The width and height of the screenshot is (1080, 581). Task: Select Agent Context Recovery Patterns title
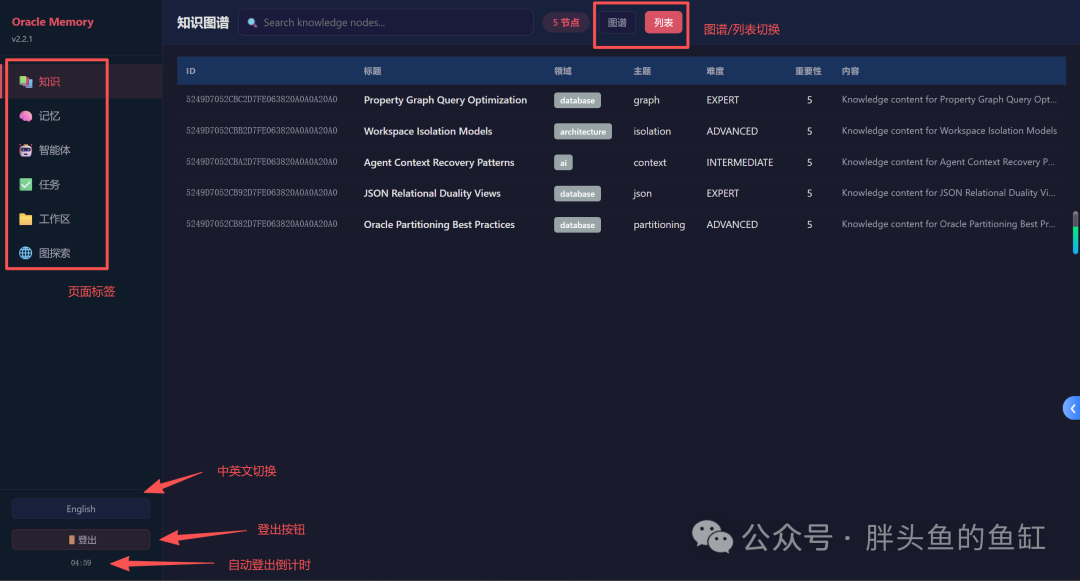pyautogui.click(x=439, y=162)
